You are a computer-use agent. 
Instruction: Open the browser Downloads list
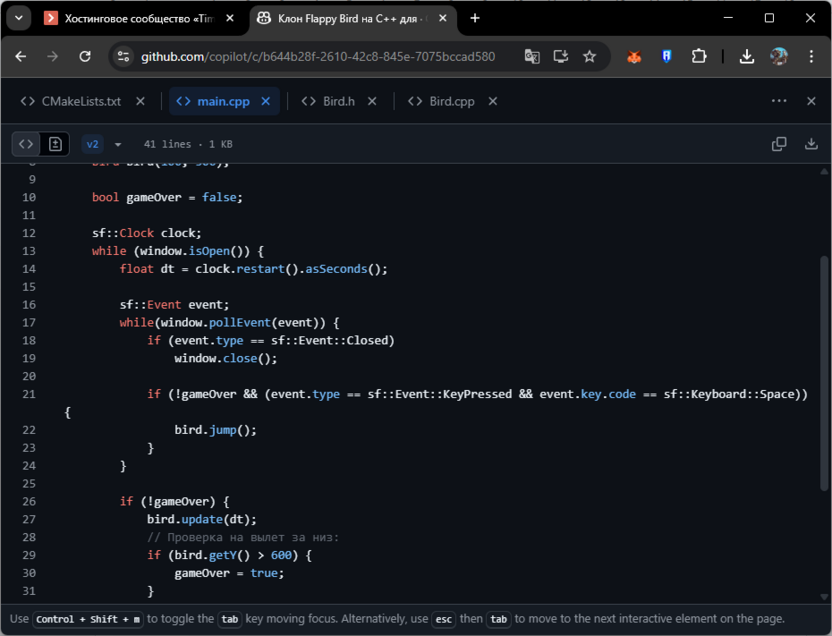pyautogui.click(x=747, y=57)
